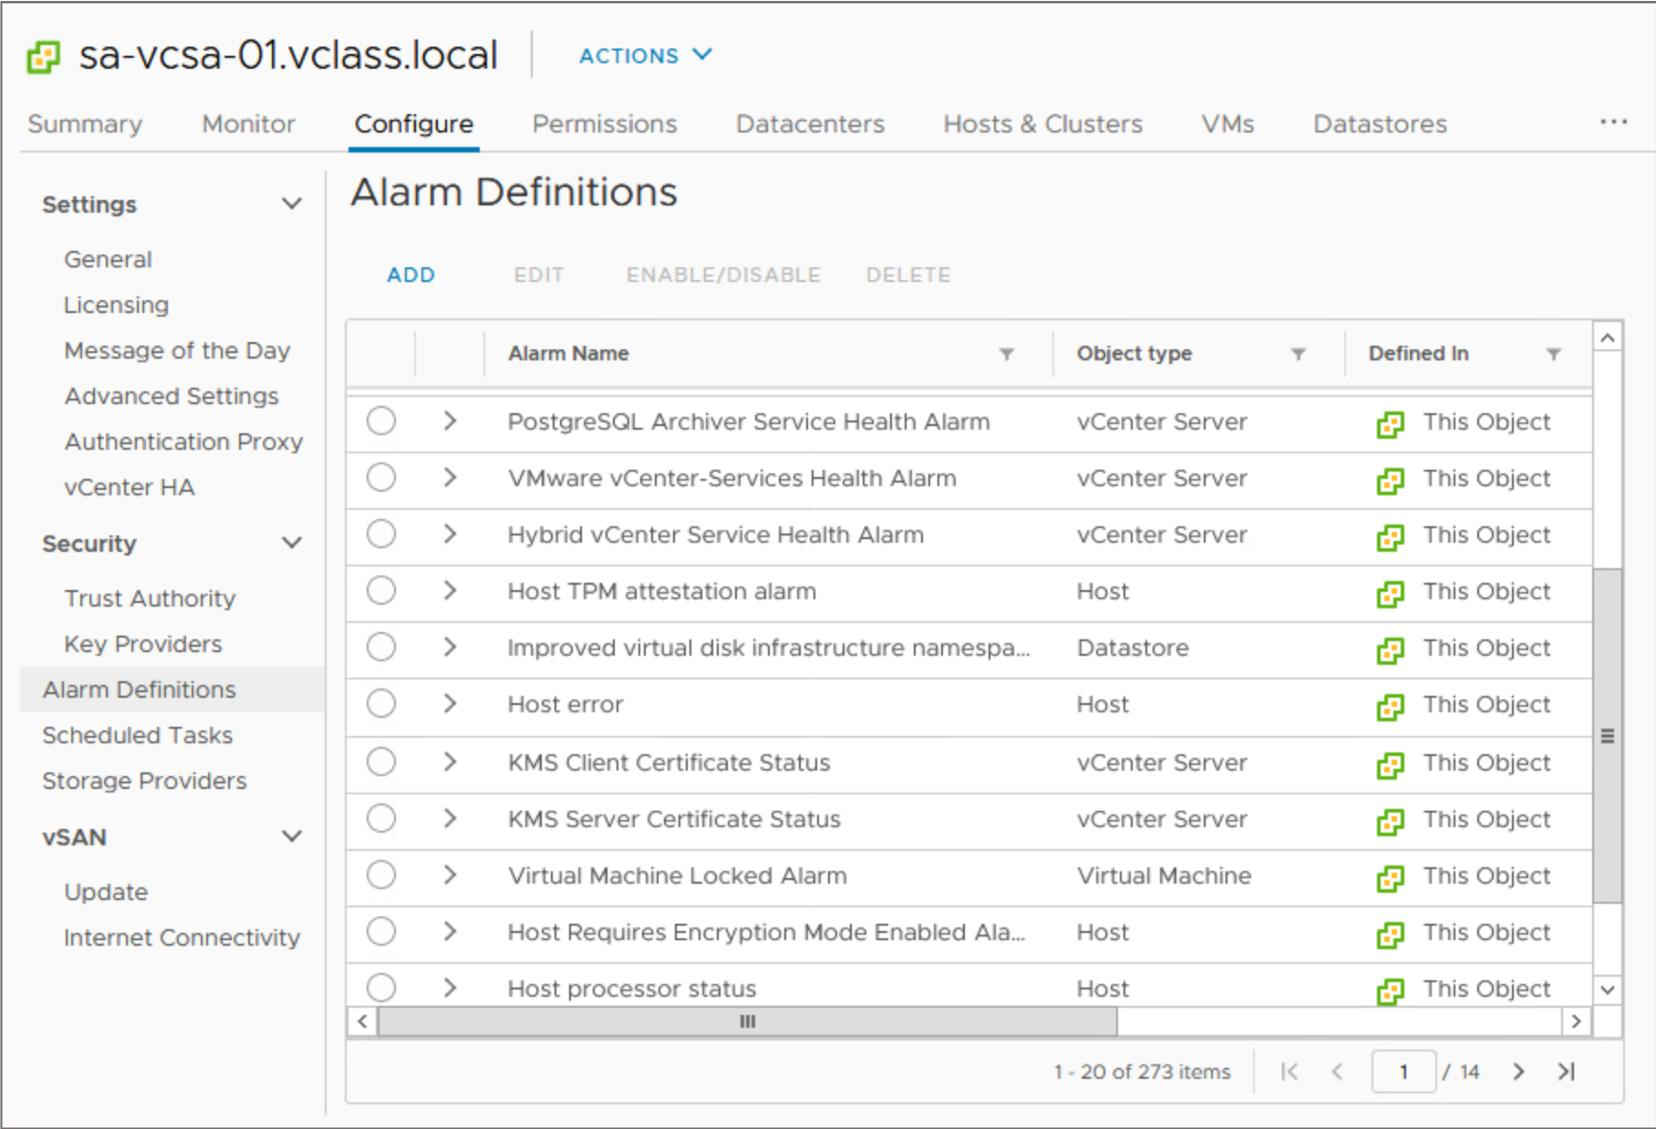Switch to the Monitor tab

(x=249, y=124)
